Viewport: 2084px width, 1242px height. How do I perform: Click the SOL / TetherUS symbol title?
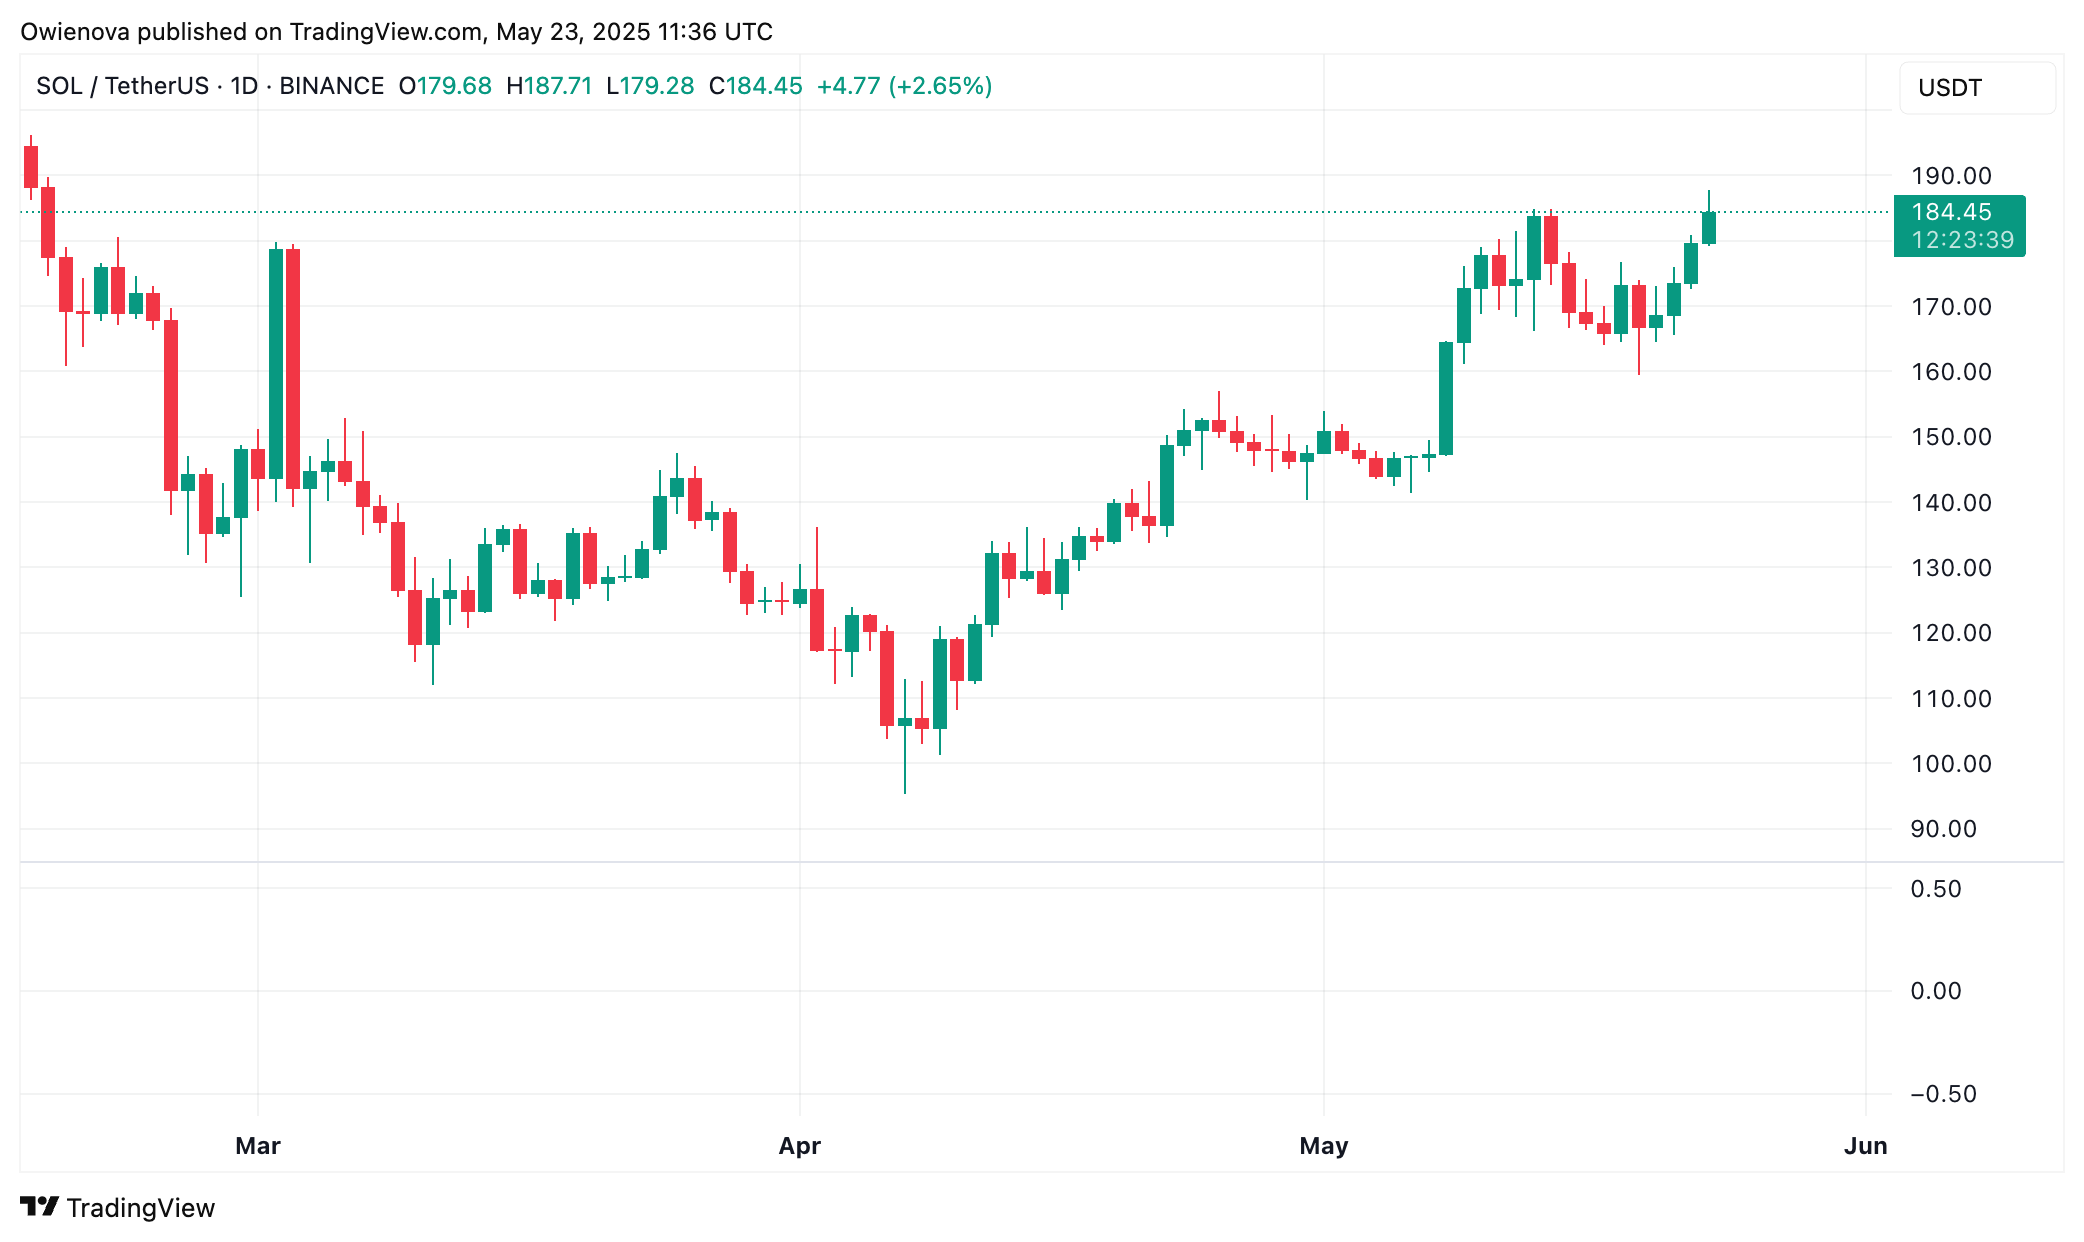(x=122, y=86)
